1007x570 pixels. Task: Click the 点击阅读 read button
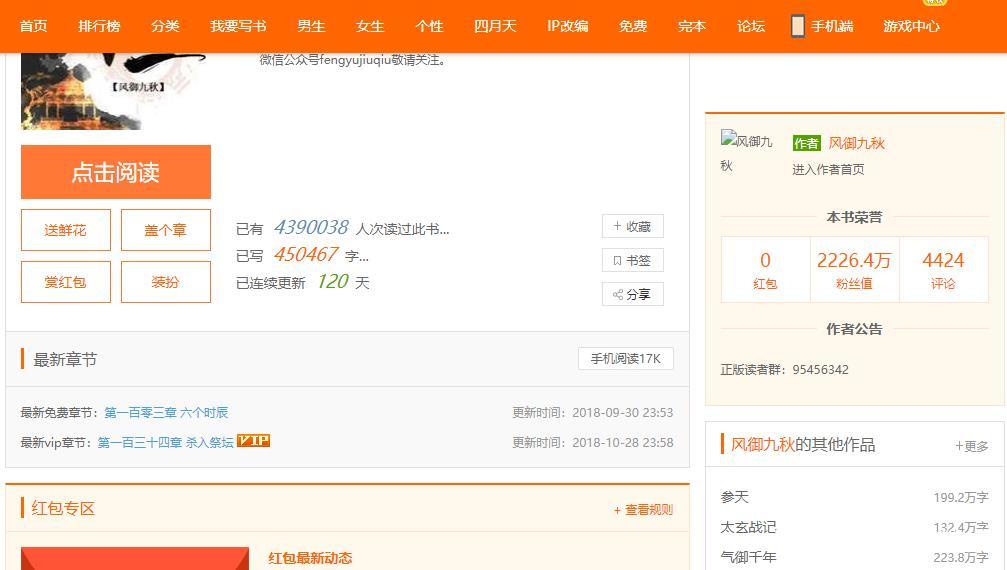116,172
